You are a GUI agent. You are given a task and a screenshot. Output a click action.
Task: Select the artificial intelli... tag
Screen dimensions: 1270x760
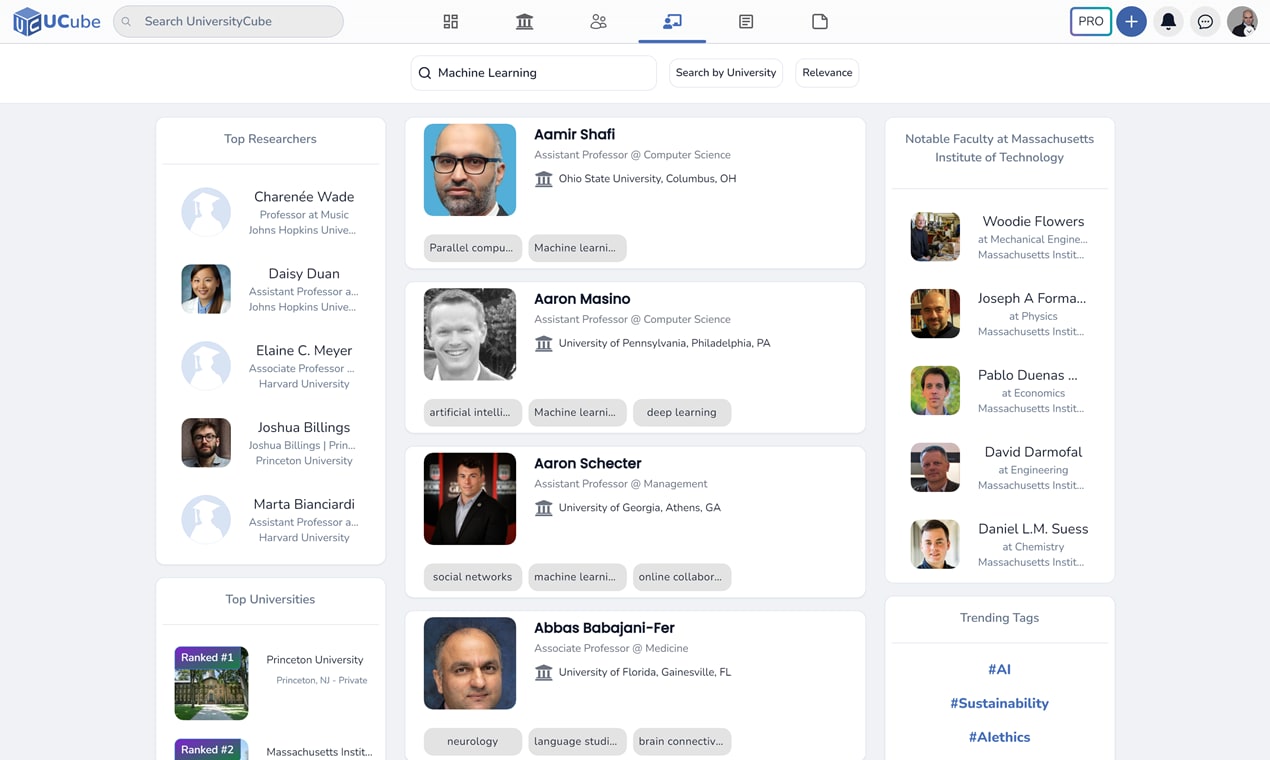tap(472, 412)
